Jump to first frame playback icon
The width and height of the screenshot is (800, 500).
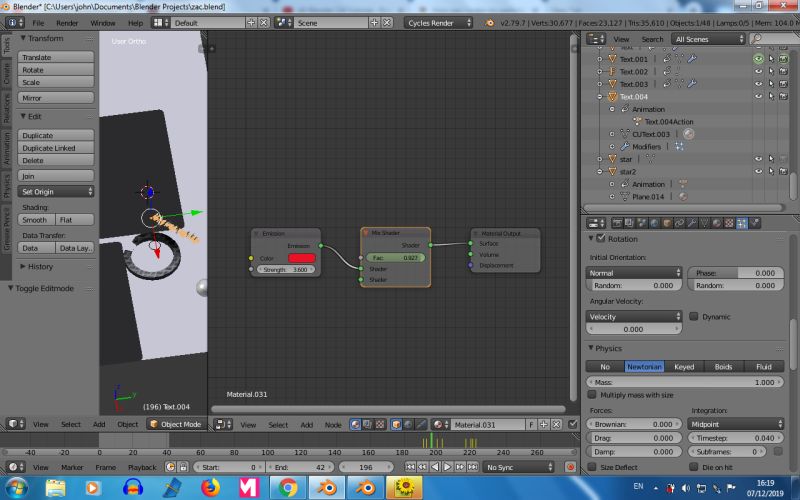(410, 467)
